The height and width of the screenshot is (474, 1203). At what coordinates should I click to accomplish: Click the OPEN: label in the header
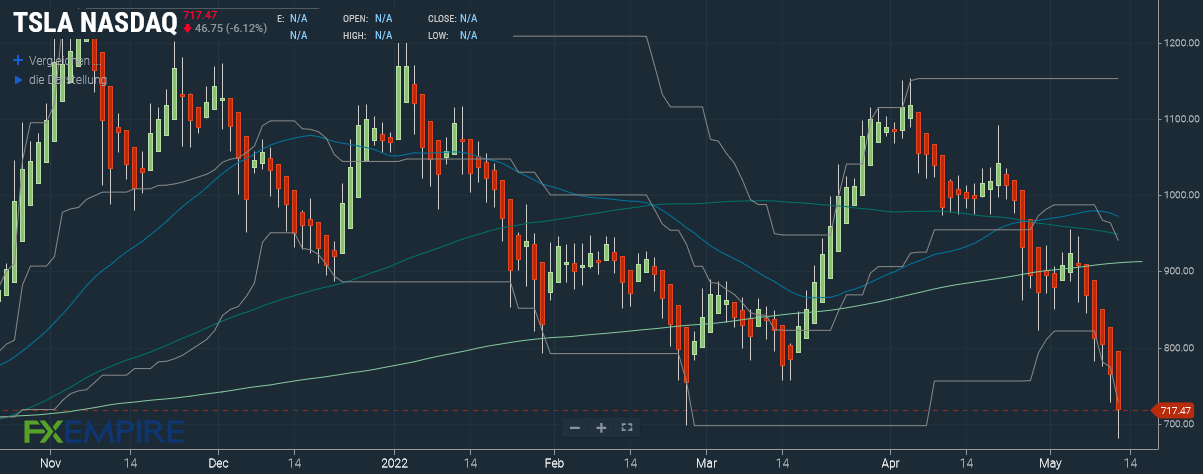pos(355,18)
